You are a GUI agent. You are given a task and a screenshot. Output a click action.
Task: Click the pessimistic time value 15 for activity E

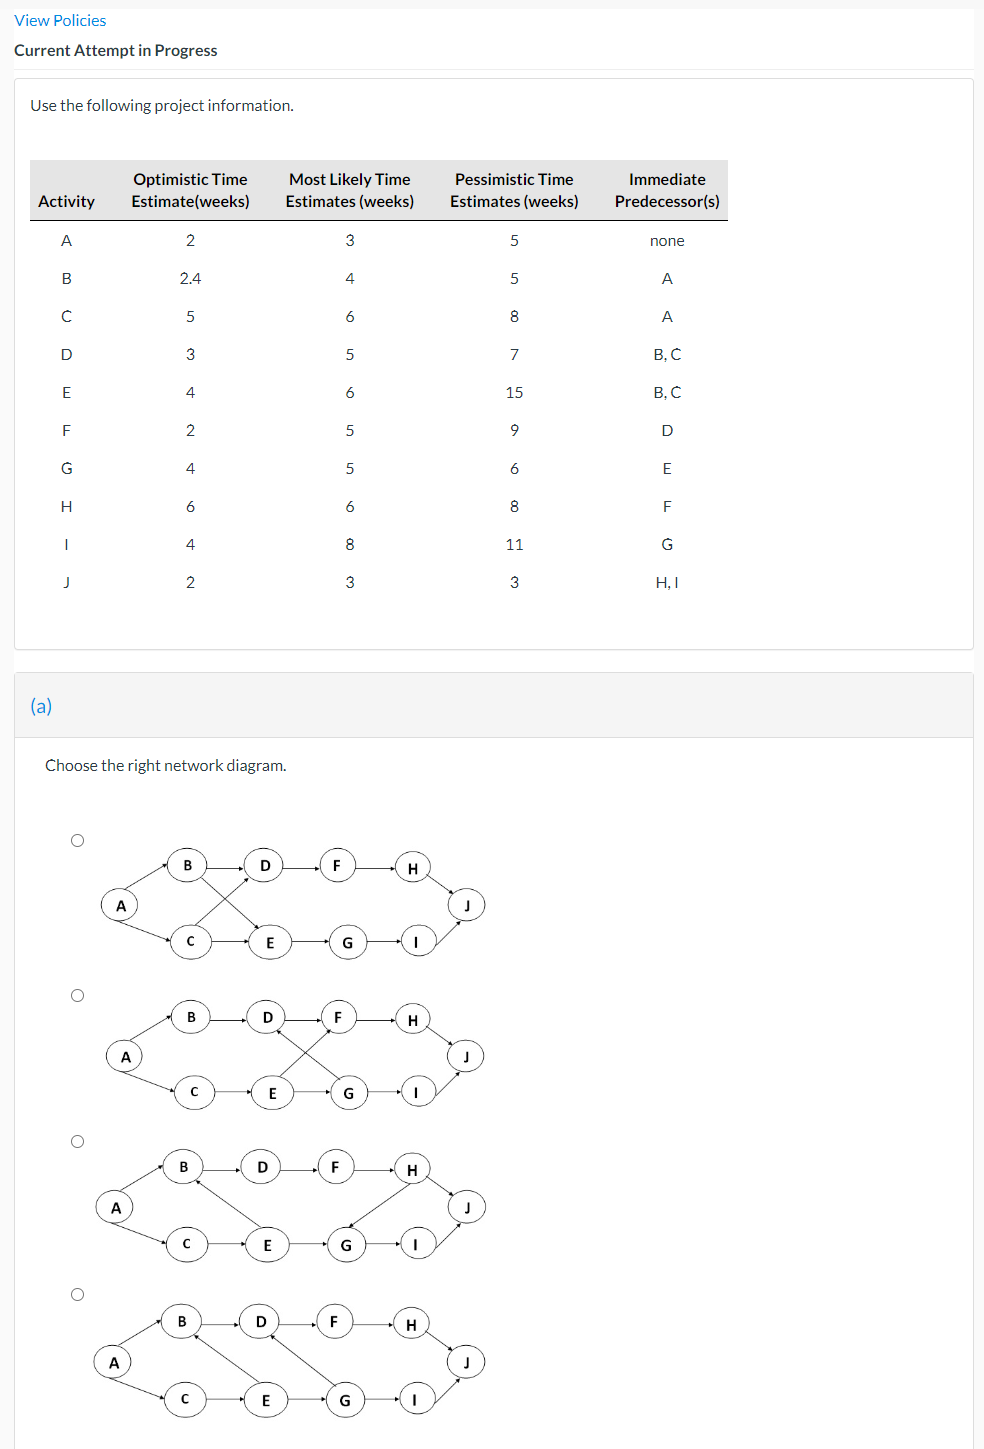[x=514, y=391]
